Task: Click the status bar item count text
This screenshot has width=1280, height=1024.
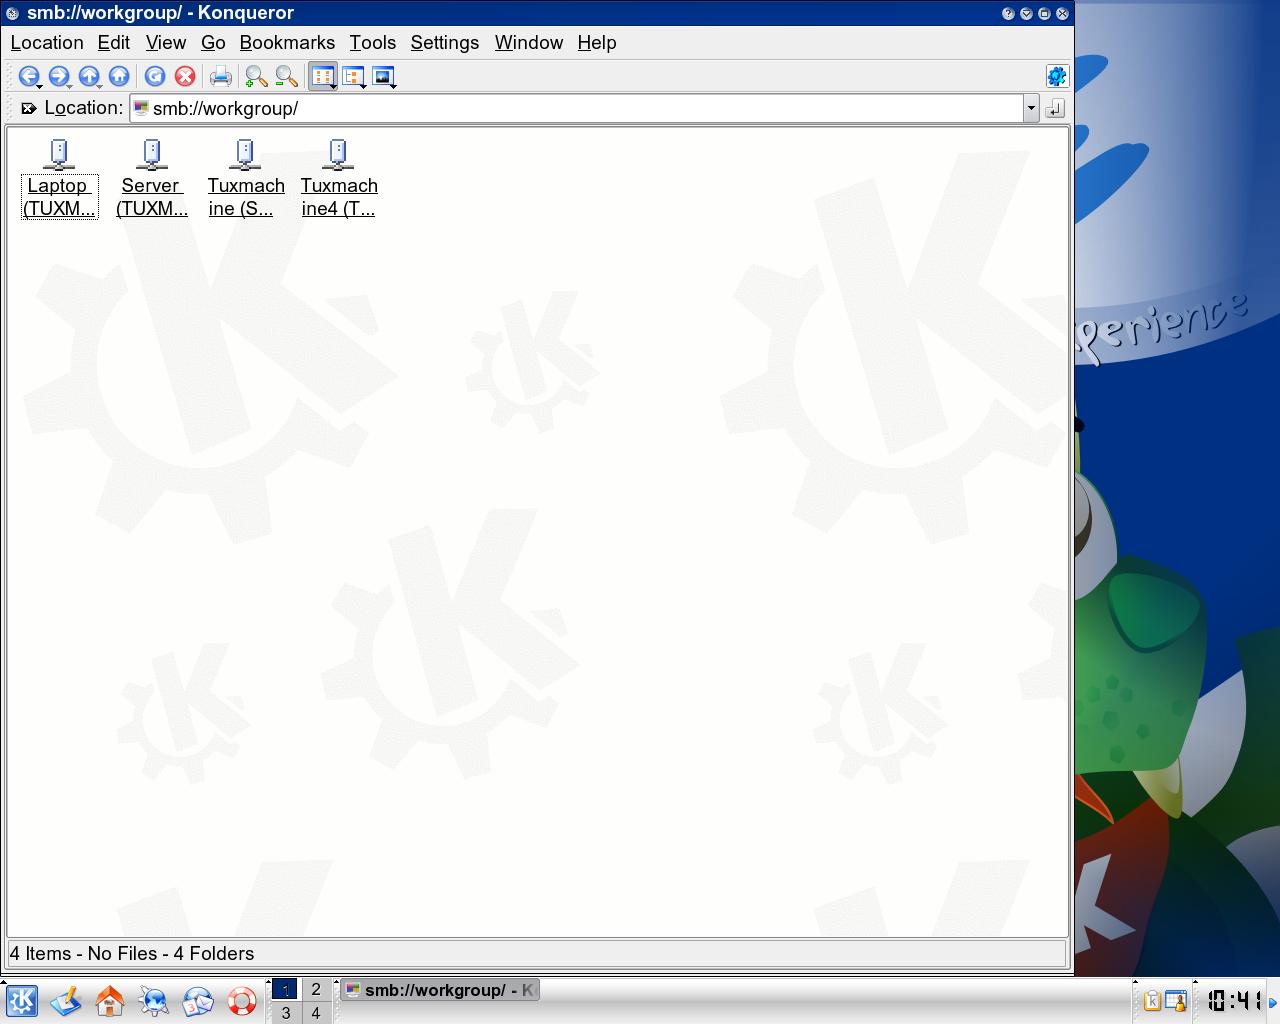Action: pyautogui.click(x=132, y=953)
